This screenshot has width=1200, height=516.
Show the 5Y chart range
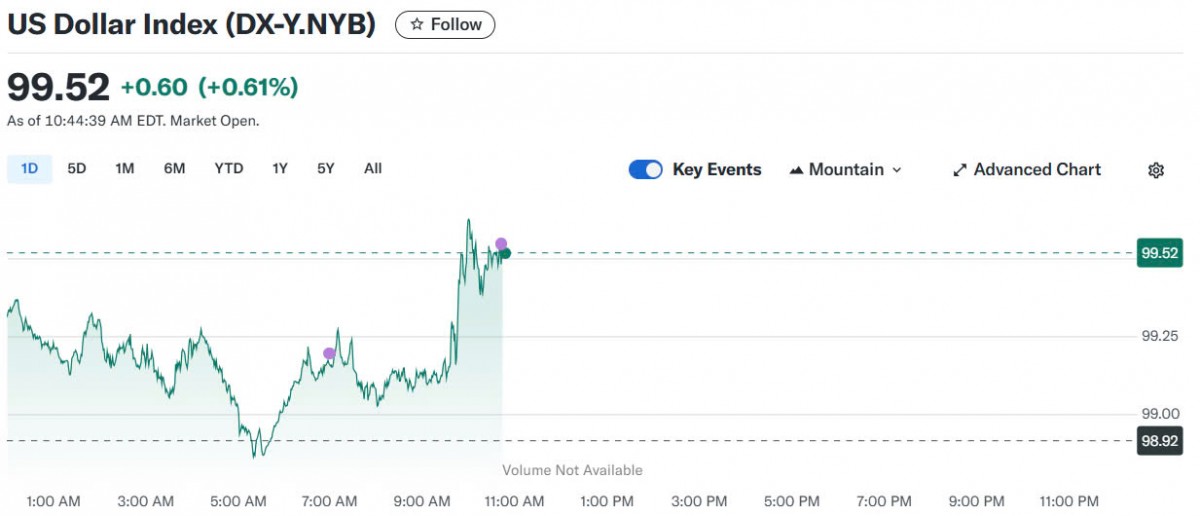326,169
